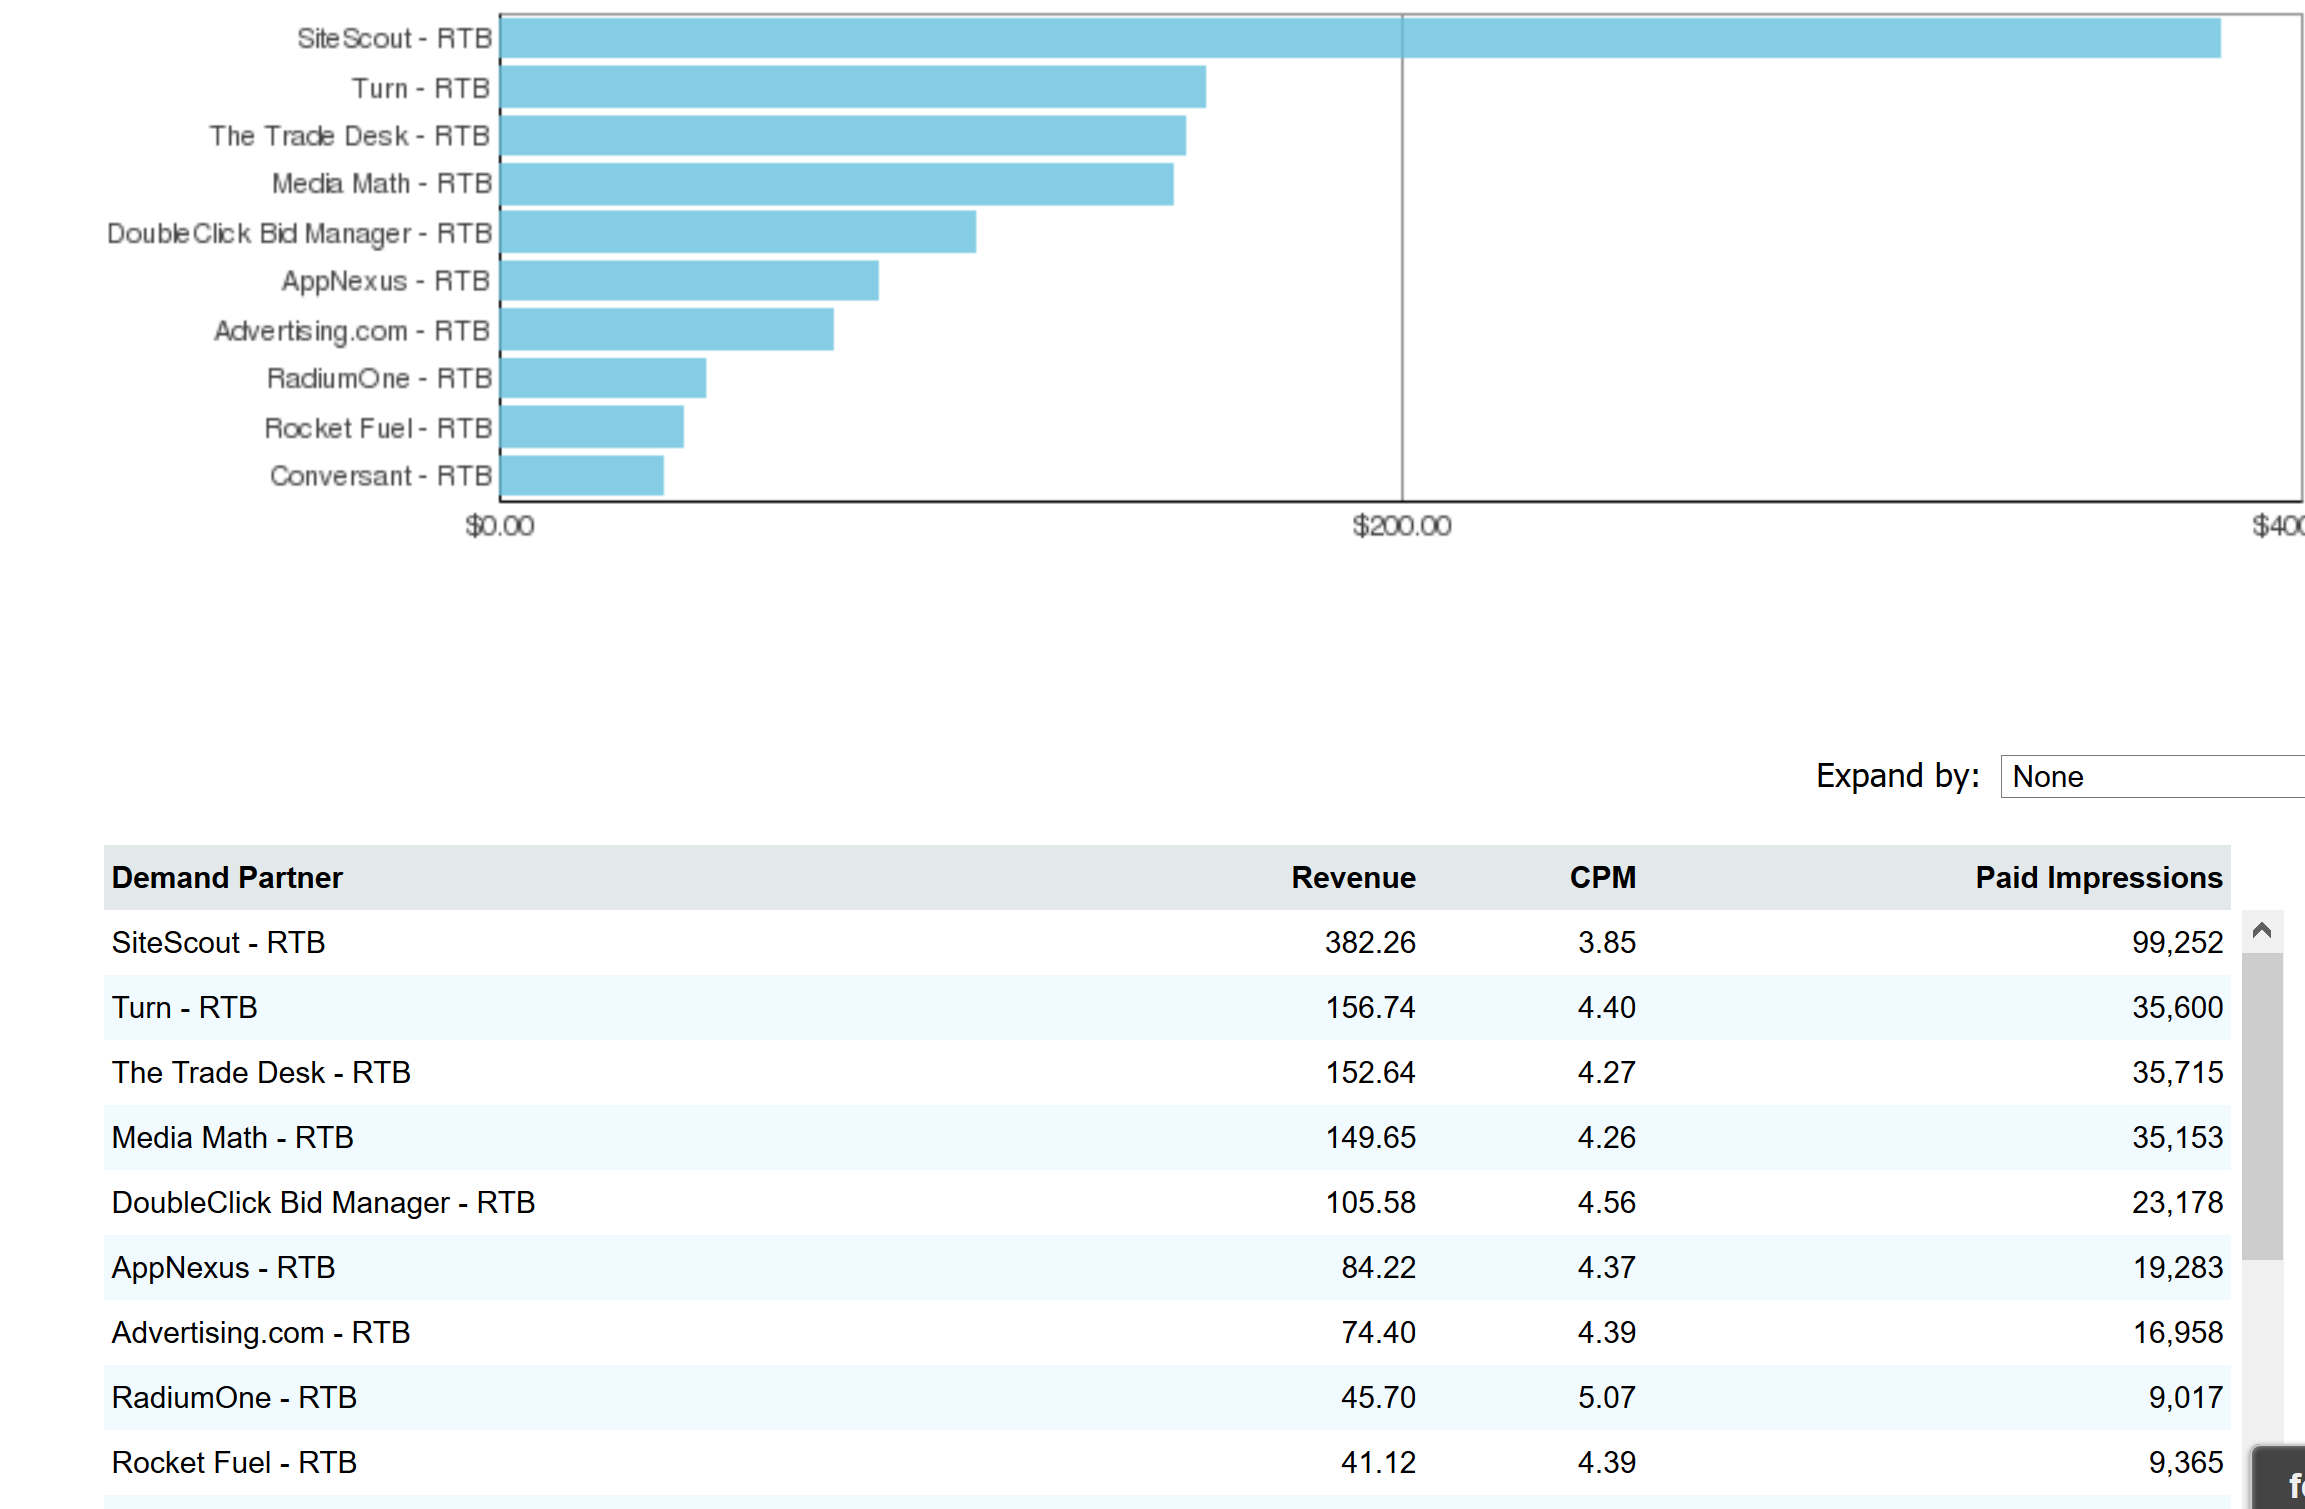Click the Conversant - RTB chart bar
Image resolution: width=2305 pixels, height=1509 pixels.
[582, 475]
